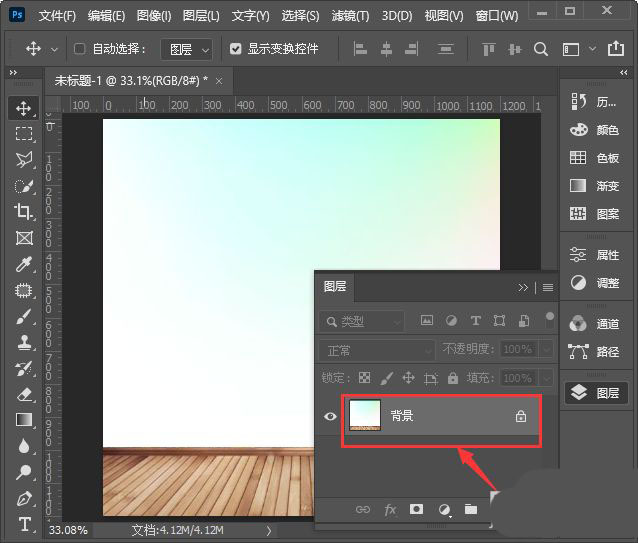Image resolution: width=638 pixels, height=543 pixels.
Task: Open the Swatches (色板) panel
Action: click(x=594, y=158)
